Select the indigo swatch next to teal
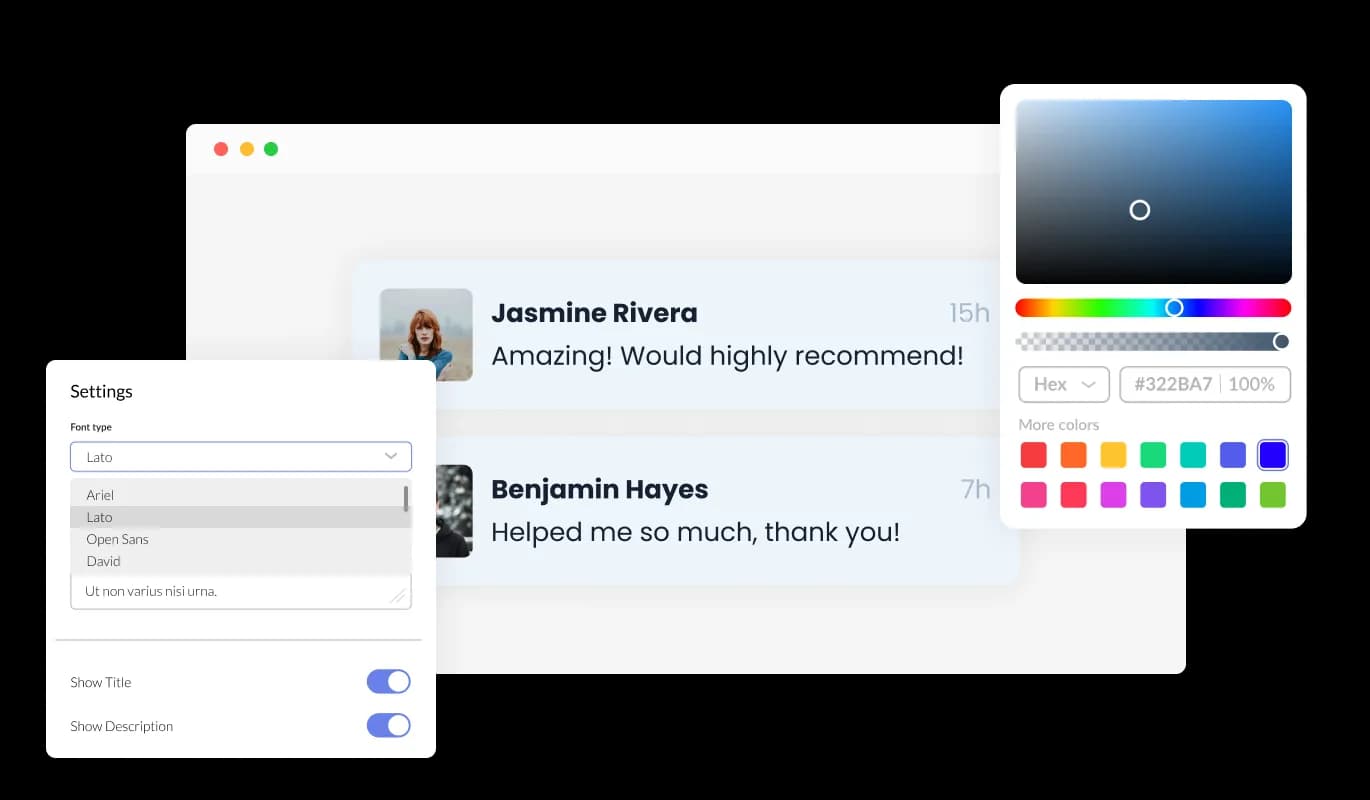Screen dimensions: 1370x800 click(1233, 455)
